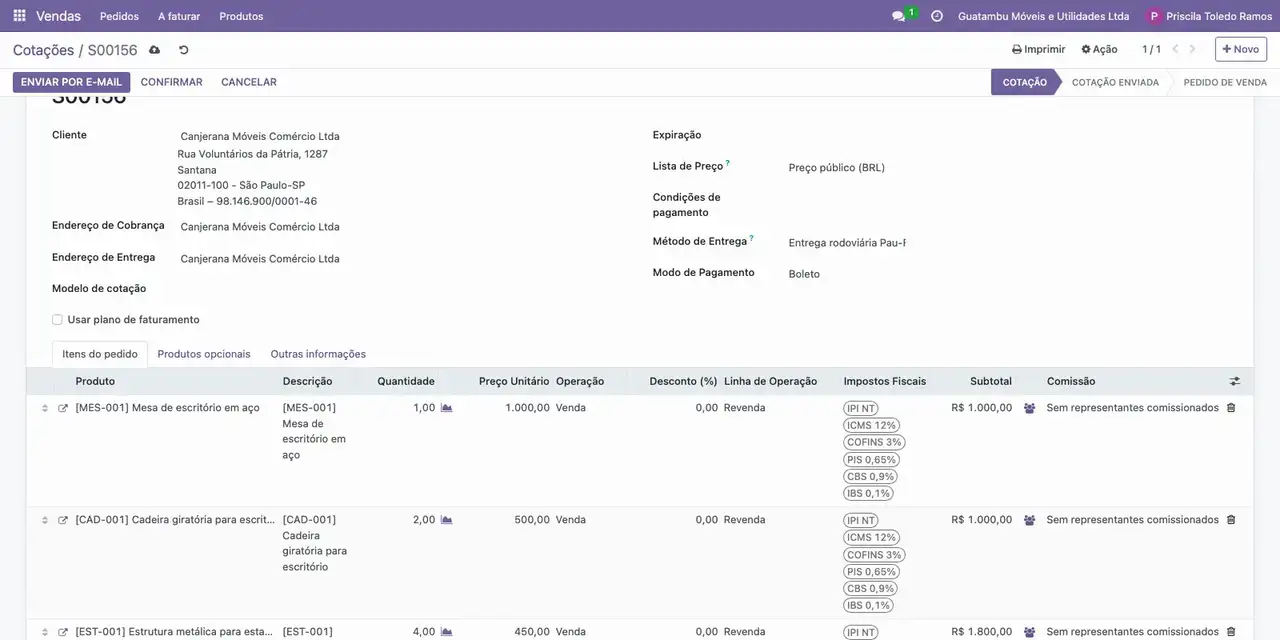Switch to Outras informações tab

click(318, 354)
